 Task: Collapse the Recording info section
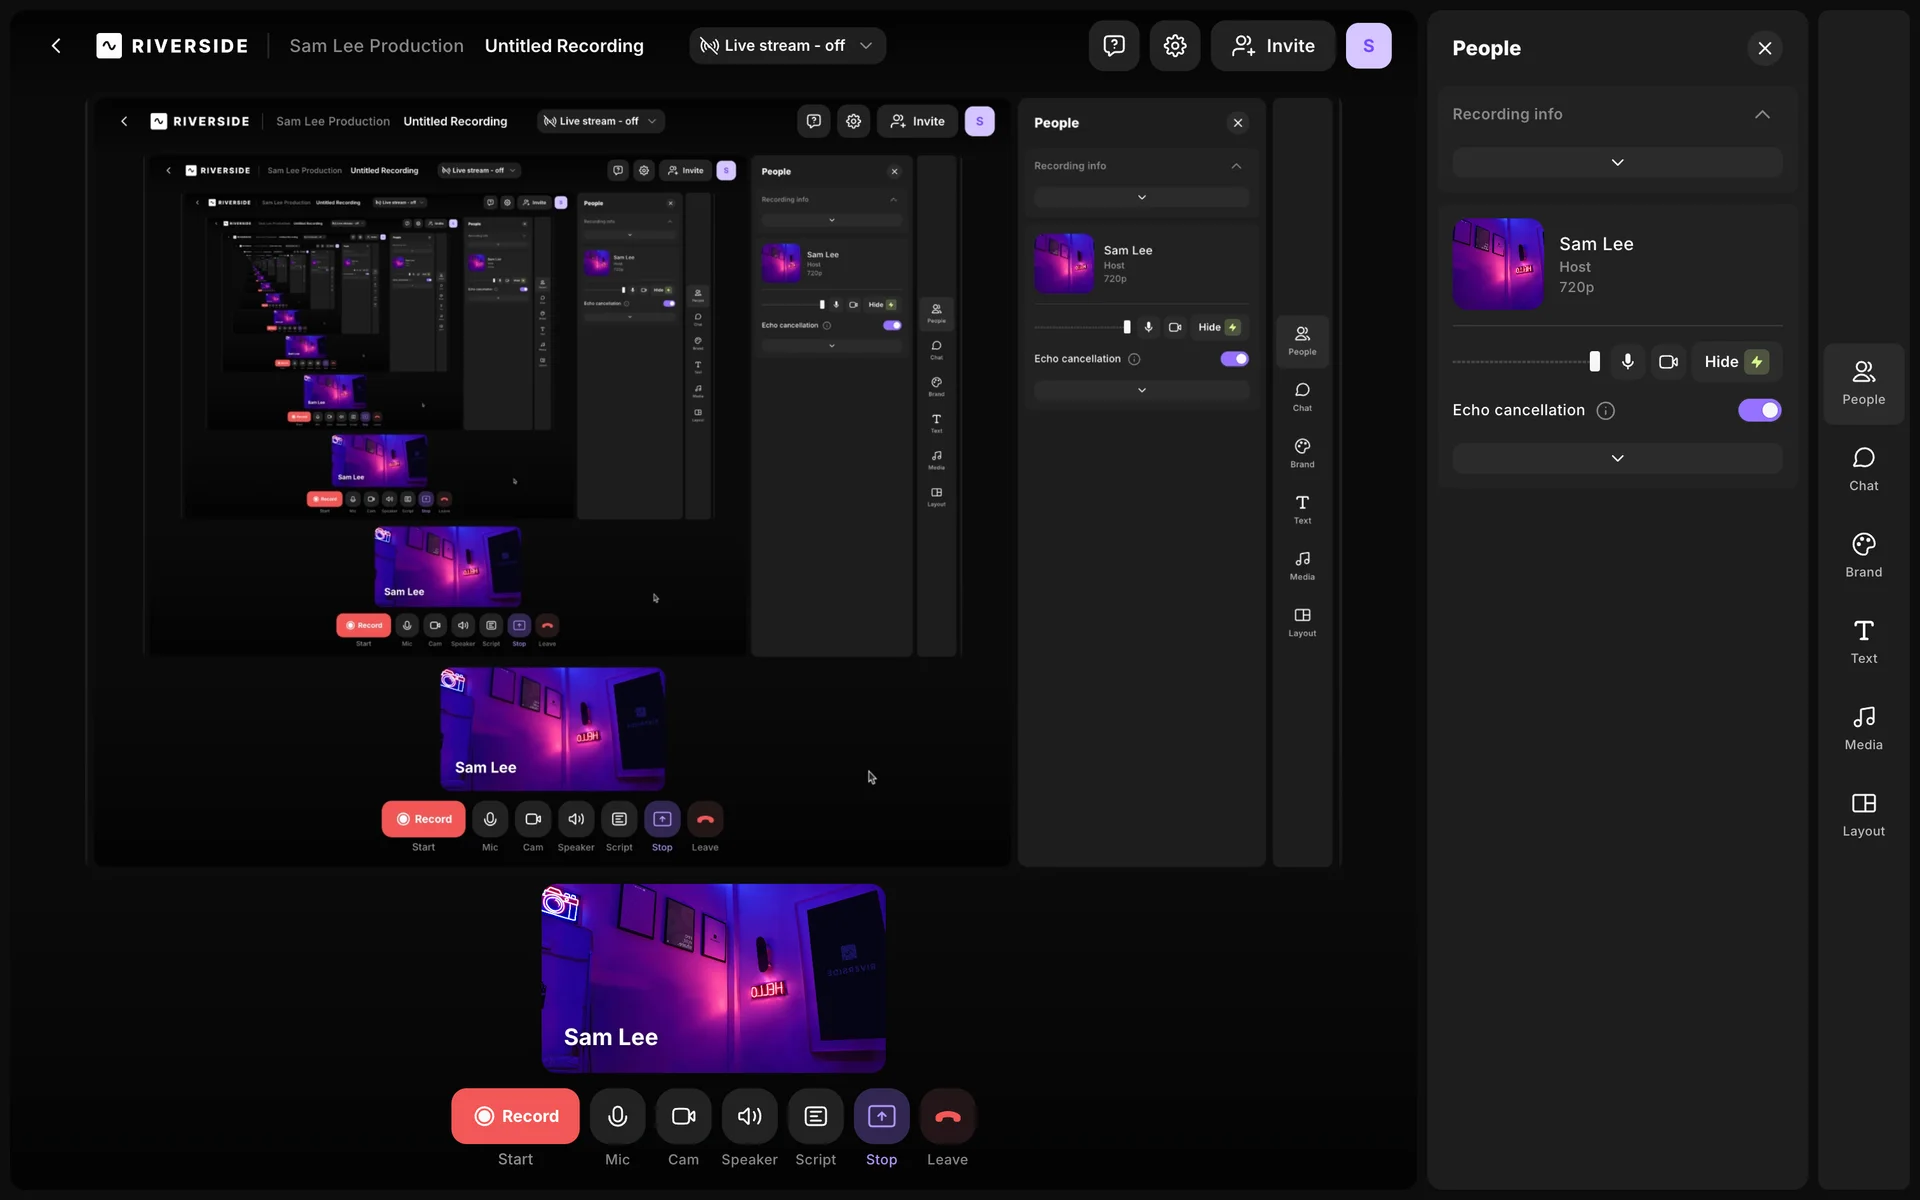tap(1761, 114)
